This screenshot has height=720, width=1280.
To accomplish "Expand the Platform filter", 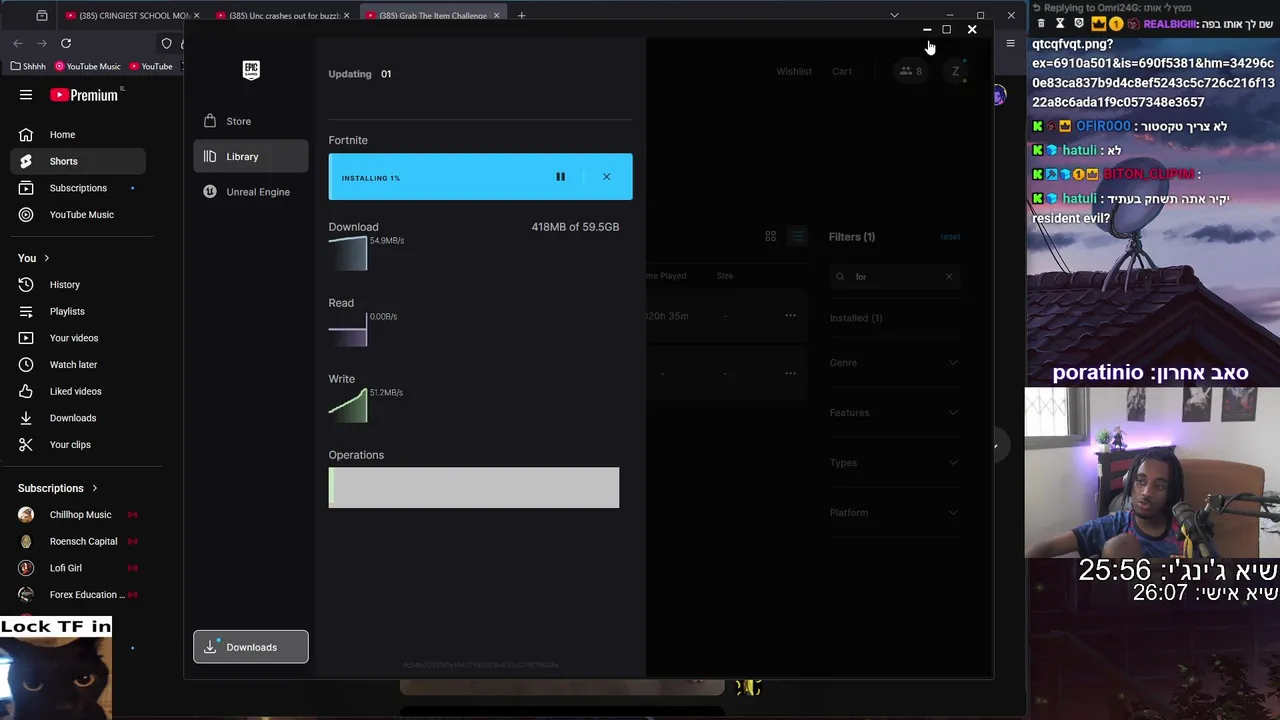I will click(x=893, y=513).
